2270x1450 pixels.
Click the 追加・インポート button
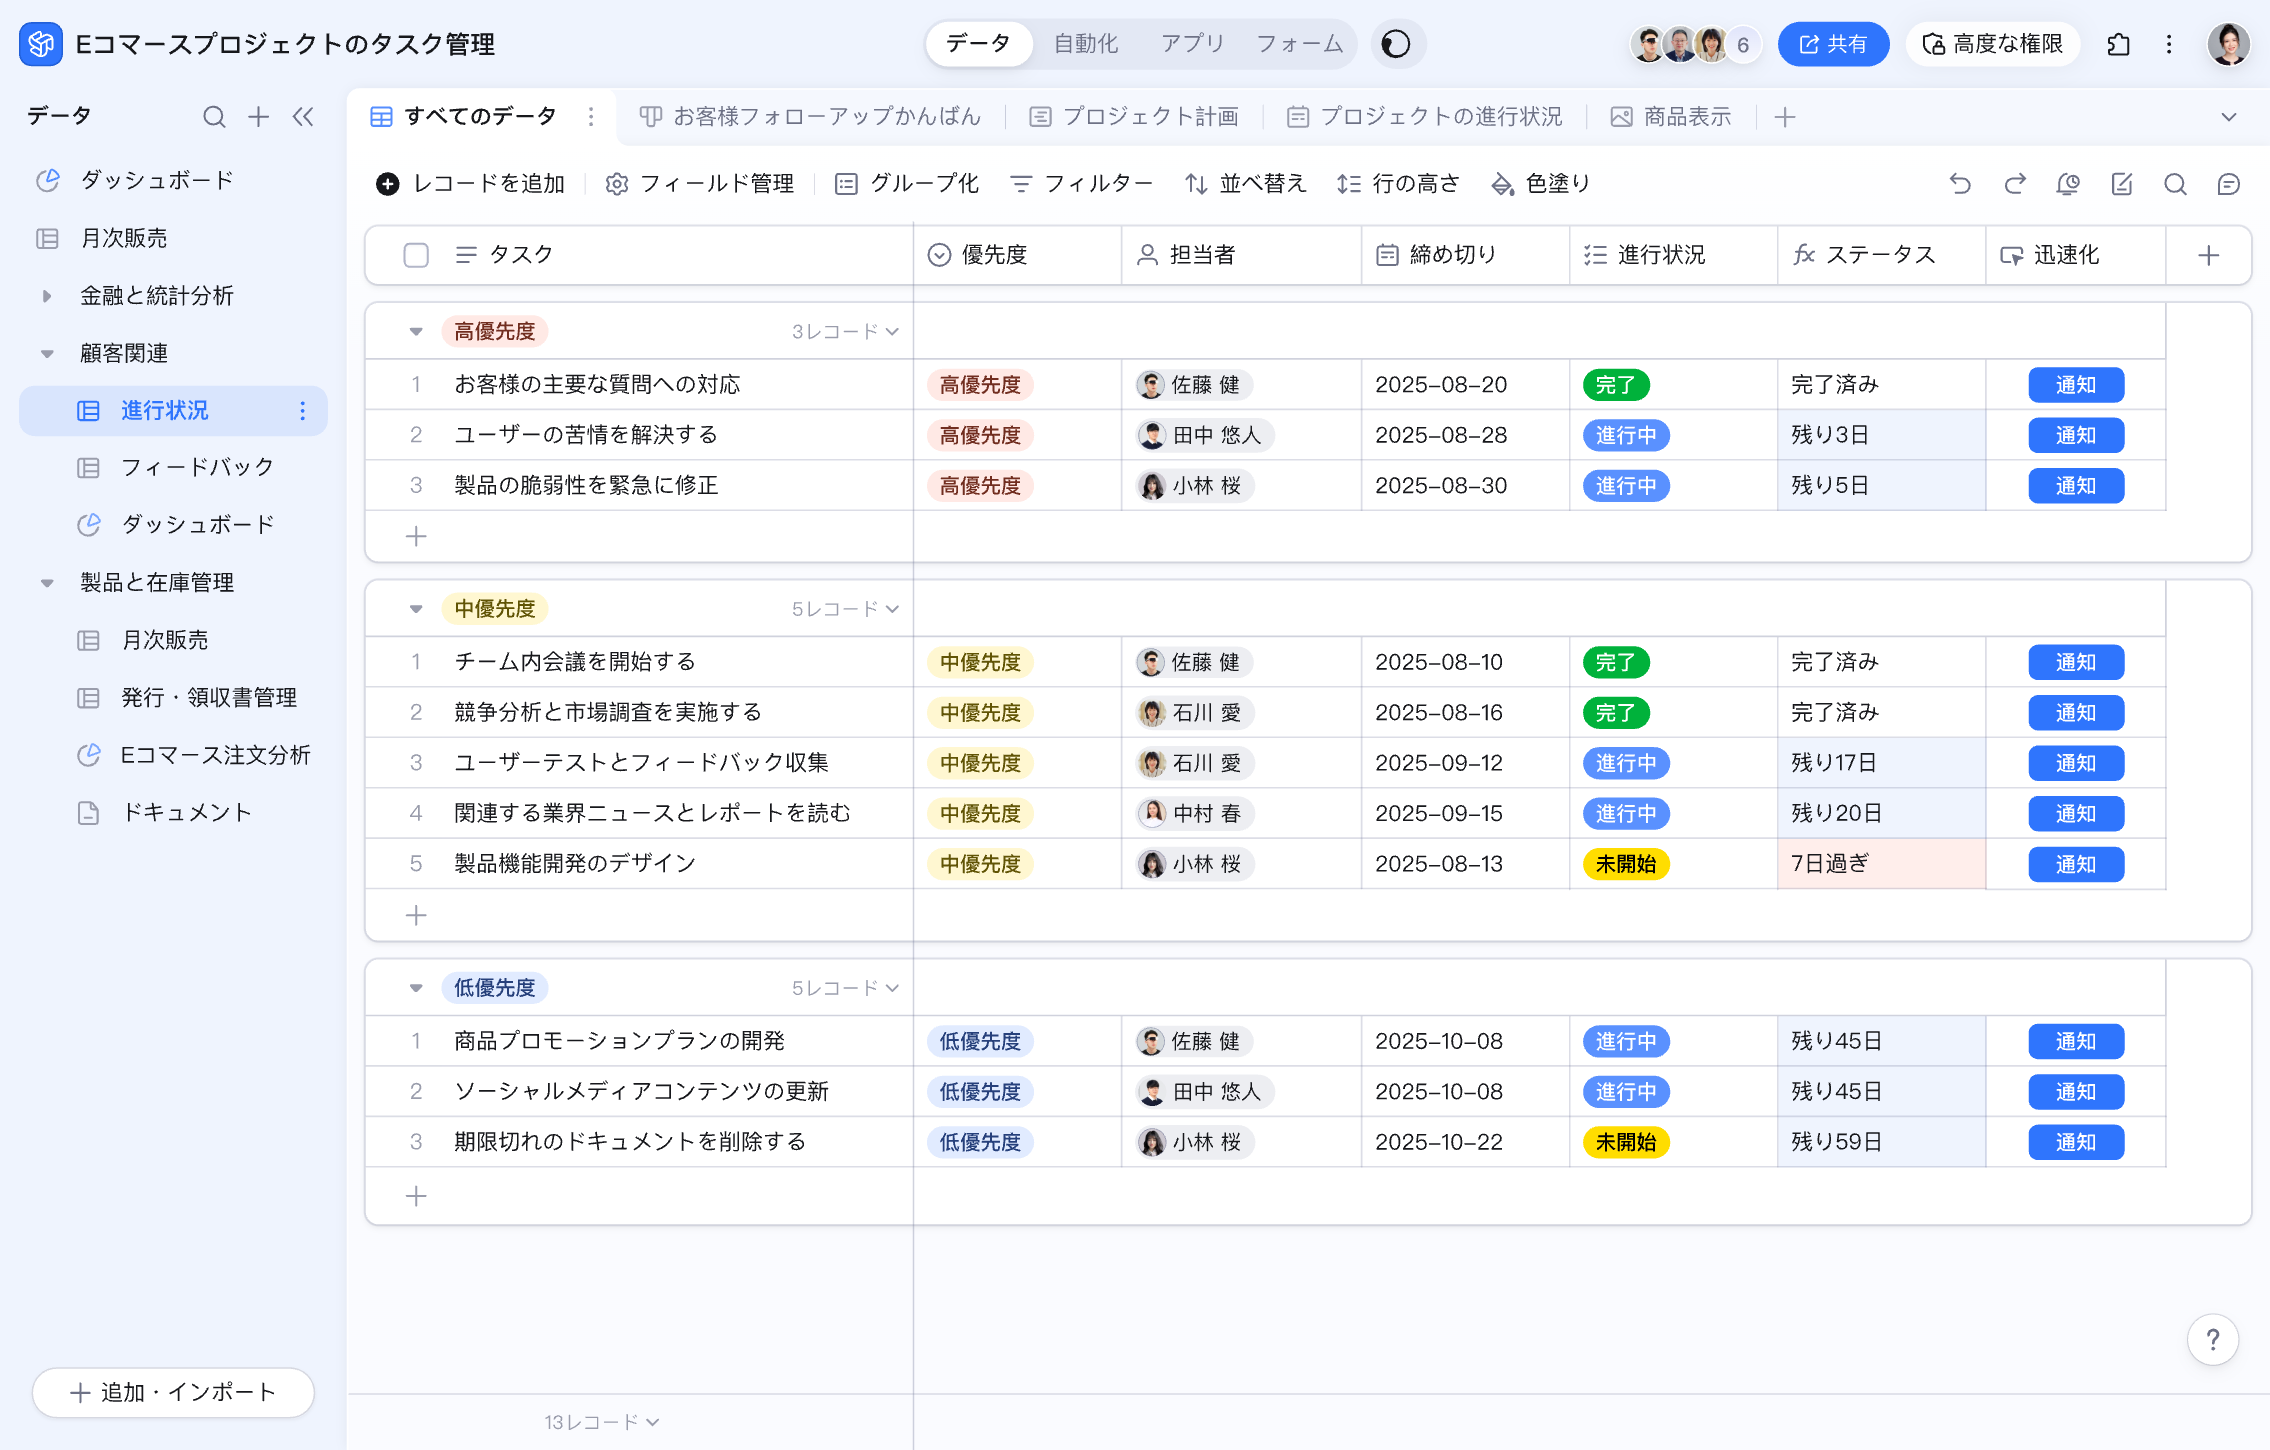point(173,1392)
